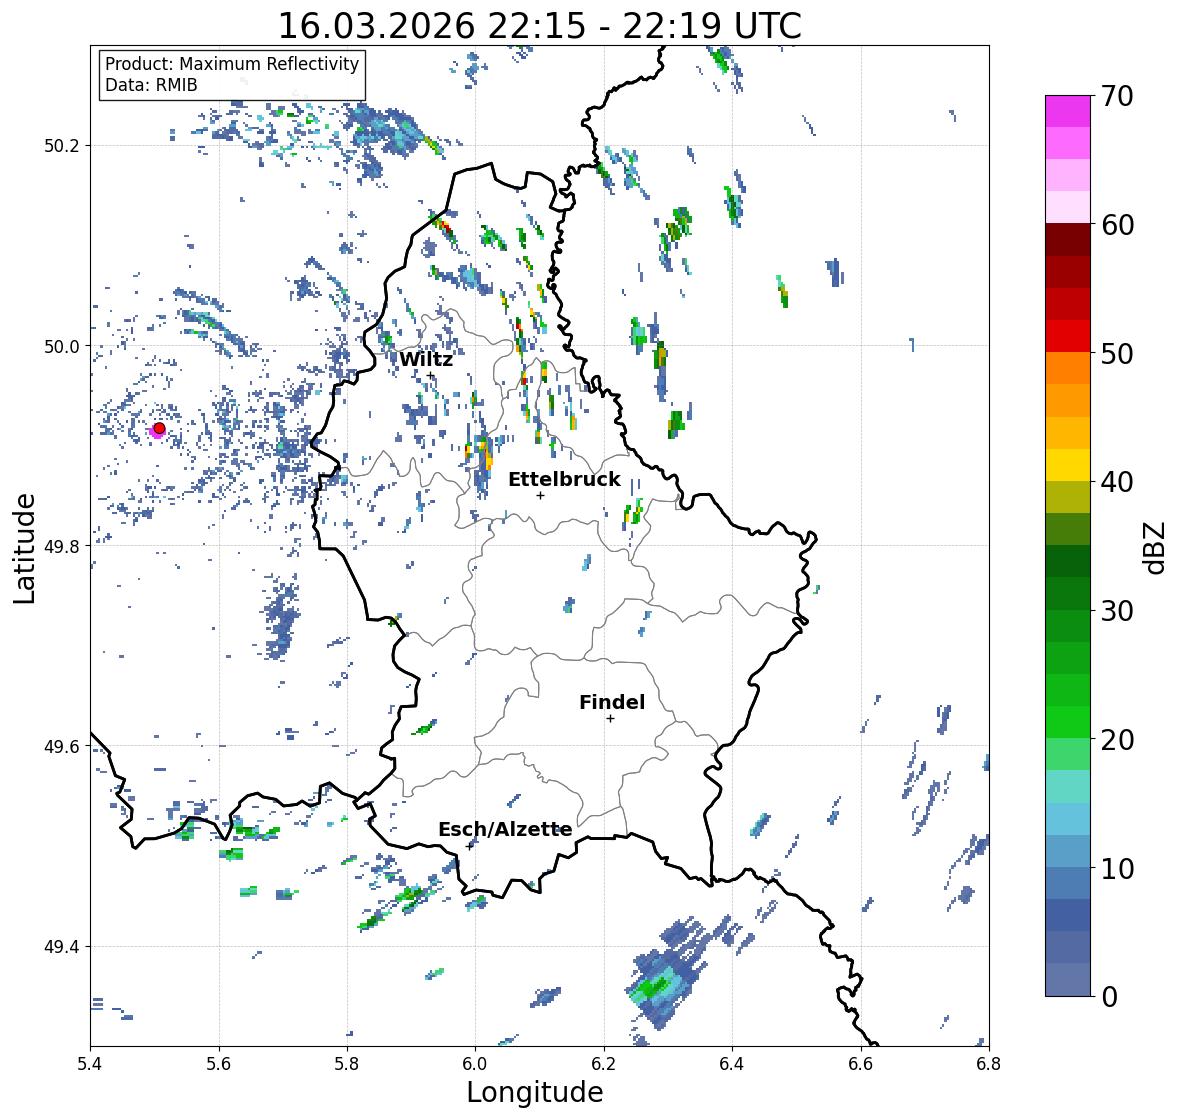Click the dark red colorbar segment below 60
1179x1117 pixels.
1068,240
